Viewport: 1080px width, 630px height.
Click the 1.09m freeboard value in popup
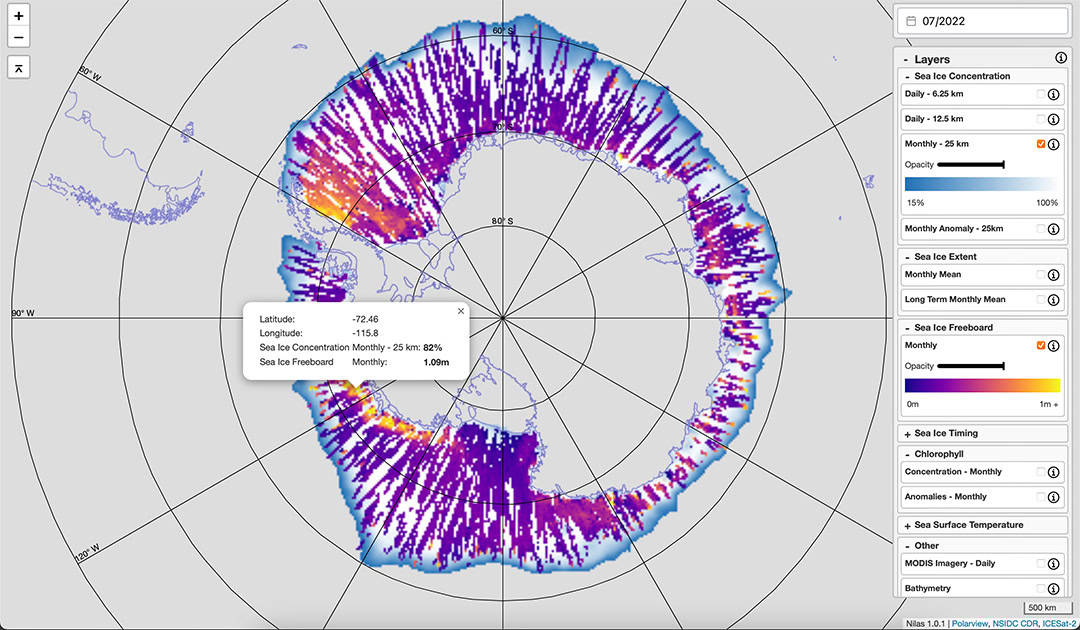(x=436, y=362)
